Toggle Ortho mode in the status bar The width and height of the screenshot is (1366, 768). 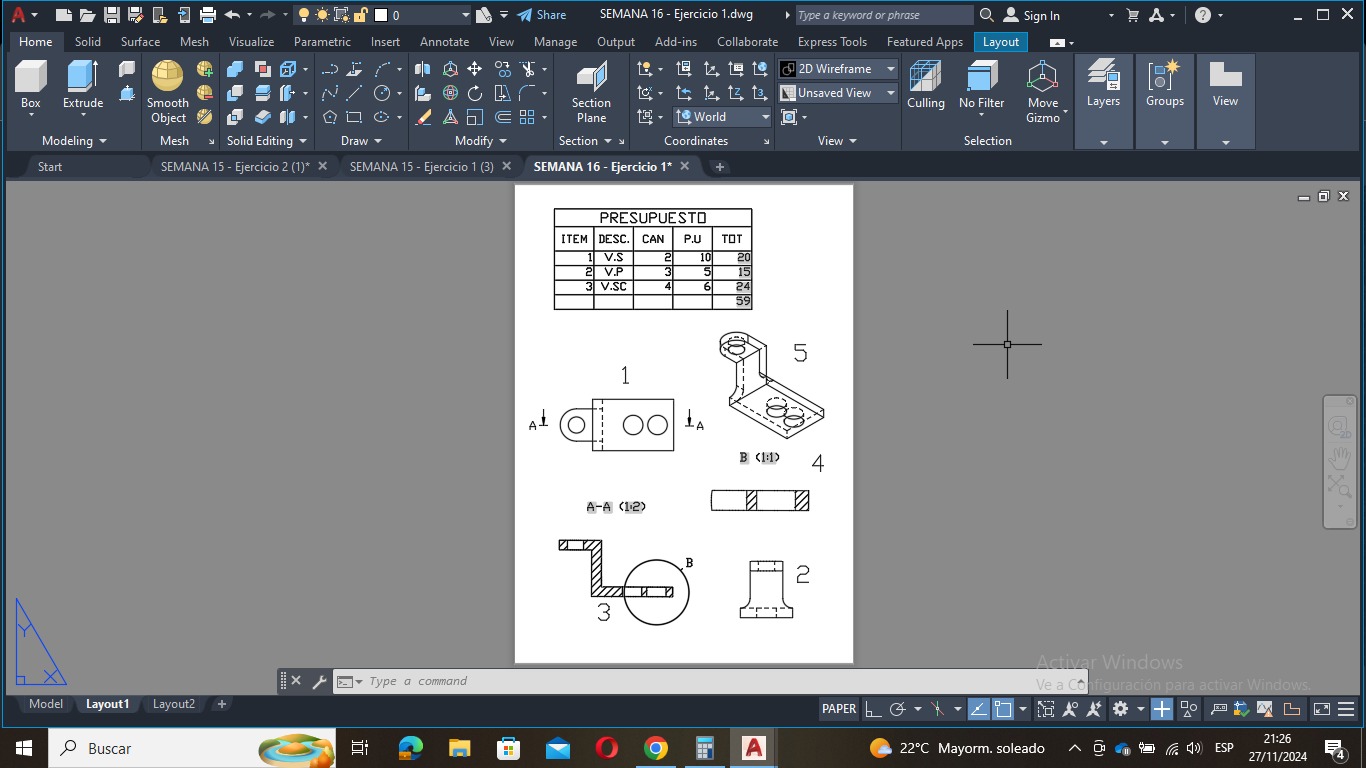[x=873, y=709]
